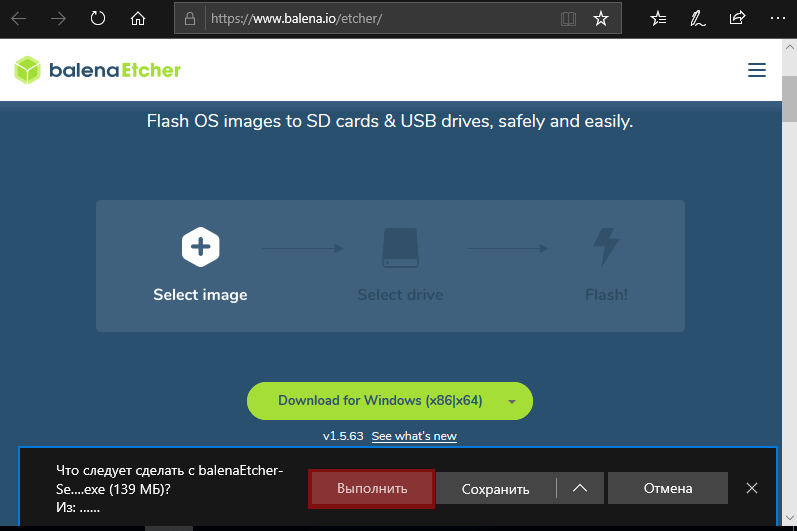The image size is (797, 531).
Task: Open See what's new link
Action: pyautogui.click(x=414, y=436)
